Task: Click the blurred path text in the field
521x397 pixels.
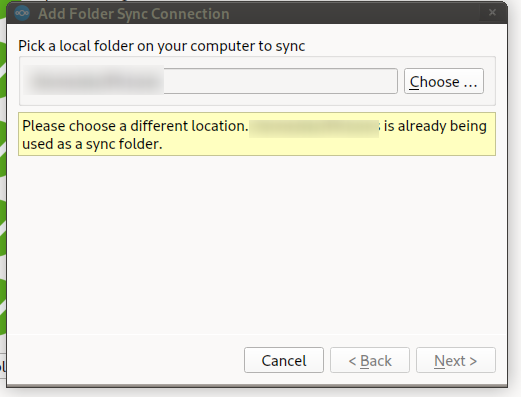Action: (94, 81)
